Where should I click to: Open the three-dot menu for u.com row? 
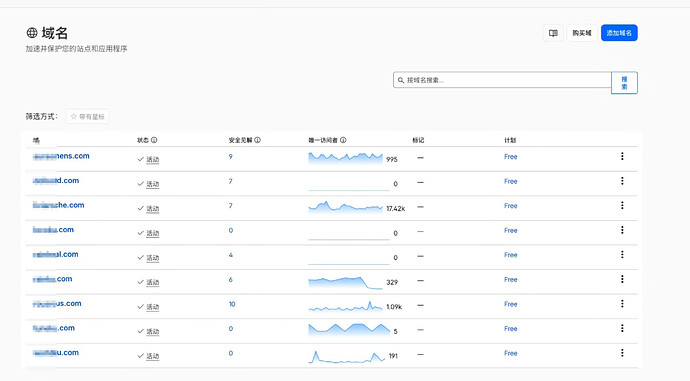[x=622, y=353]
